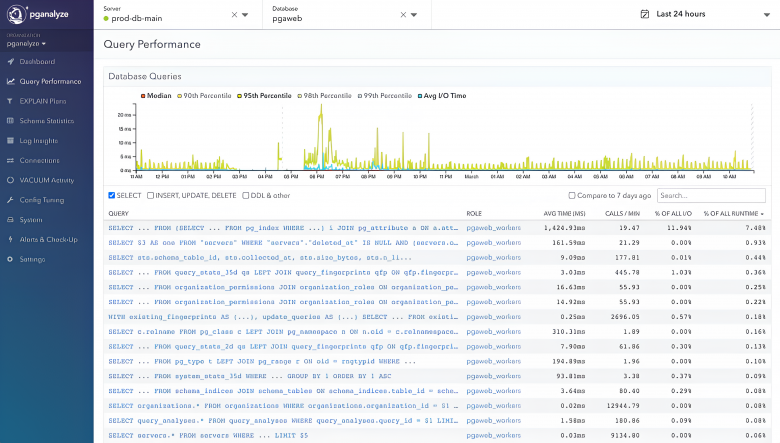Open Schema Statistics table icon
Viewport: 780px width, 443px height.
tap(10, 121)
